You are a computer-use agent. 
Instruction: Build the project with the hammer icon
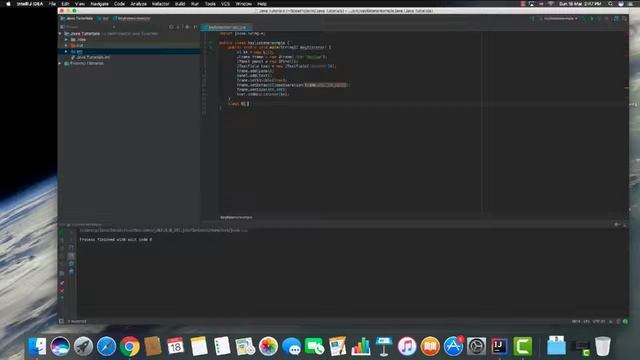pyautogui.click(x=532, y=18)
